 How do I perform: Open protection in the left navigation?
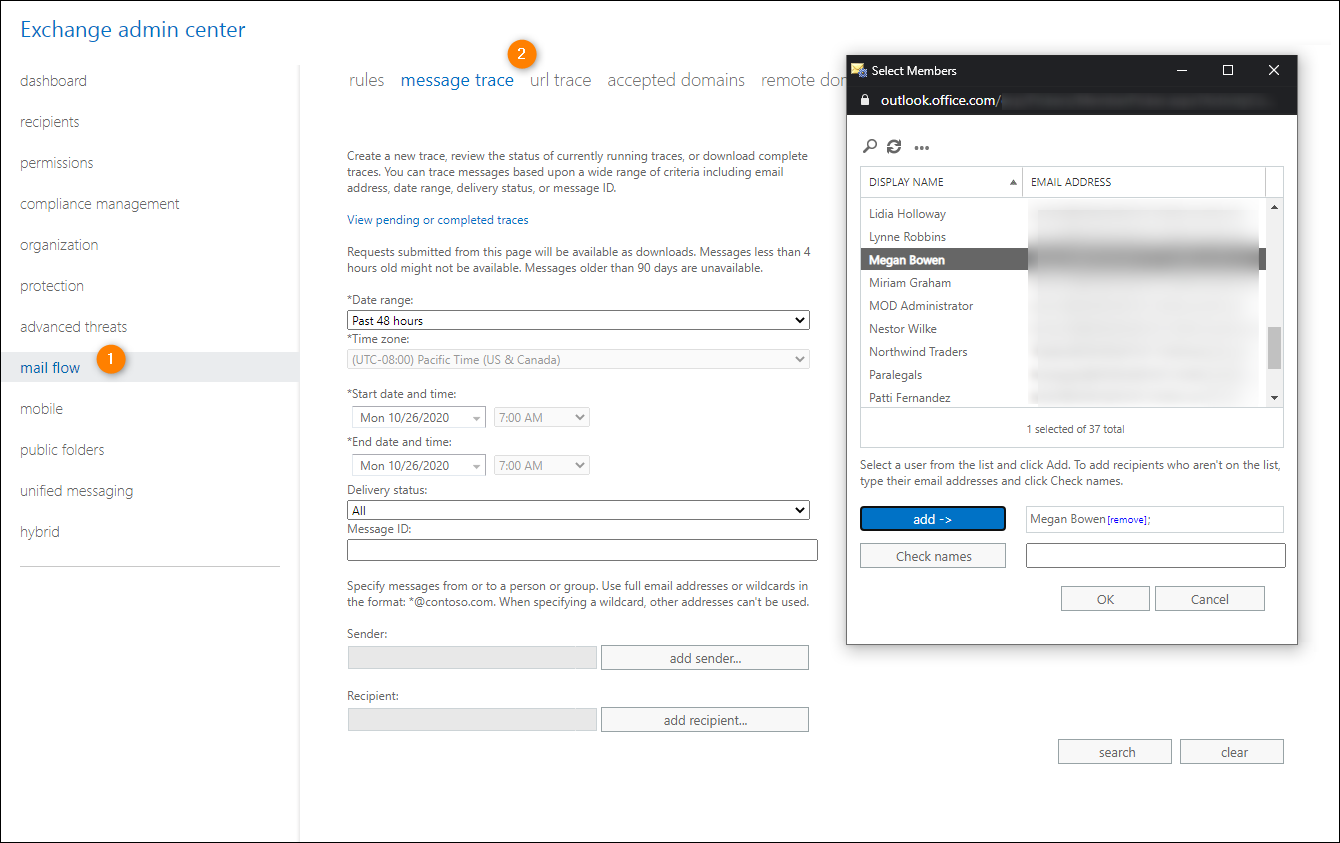[x=54, y=286]
